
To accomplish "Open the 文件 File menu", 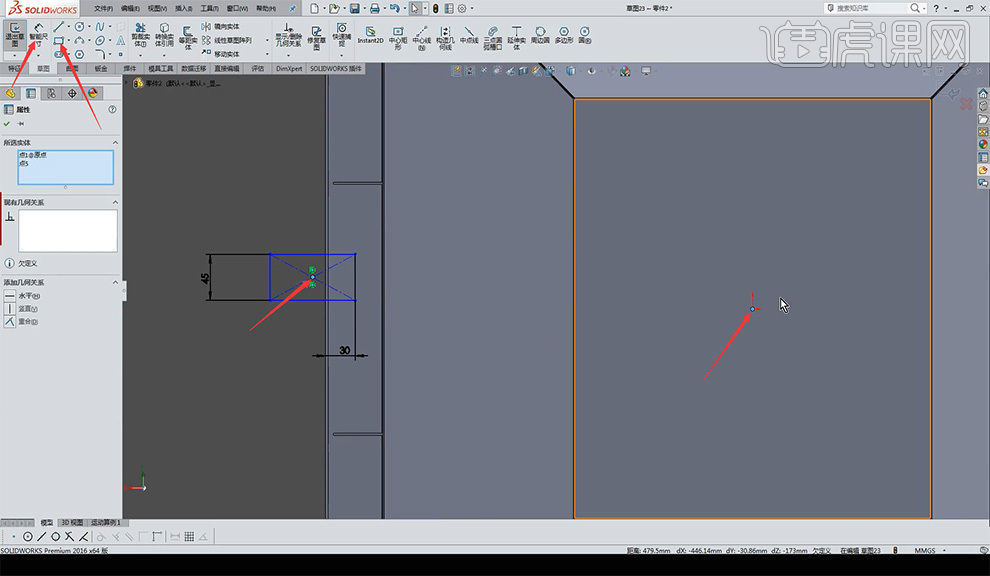I will click(104, 8).
